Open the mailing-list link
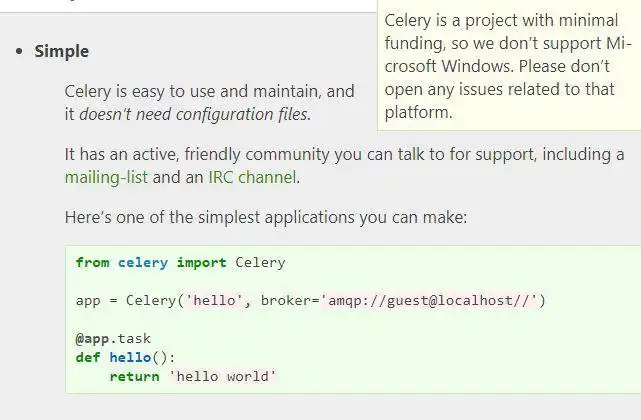Image resolution: width=641 pixels, height=420 pixels. (x=106, y=178)
